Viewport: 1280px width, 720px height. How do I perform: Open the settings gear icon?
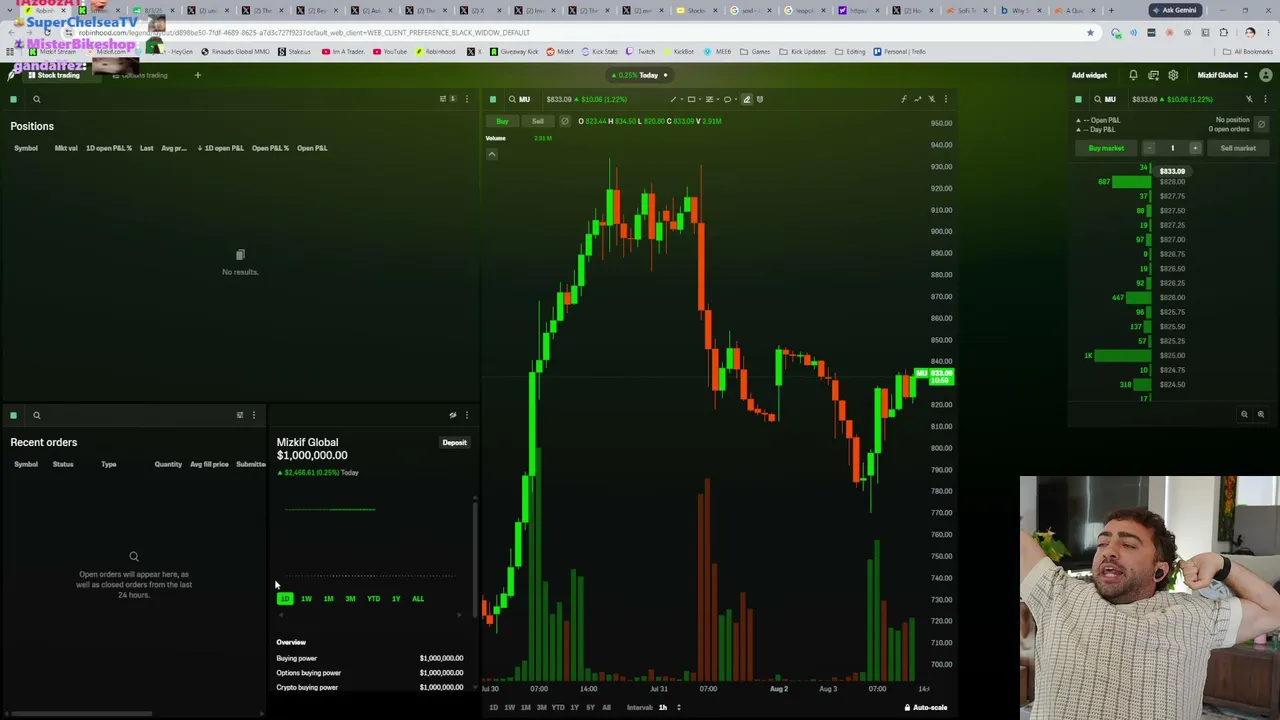point(1173,75)
